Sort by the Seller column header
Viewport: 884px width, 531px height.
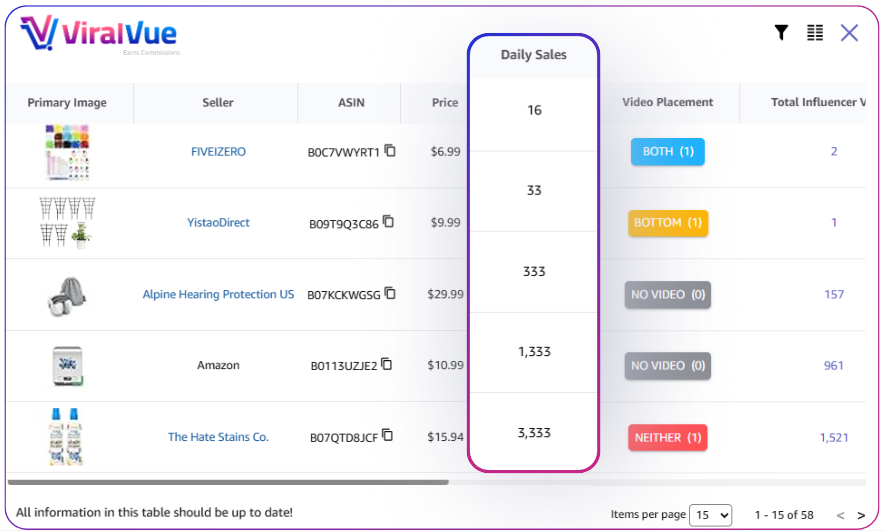tap(218, 103)
